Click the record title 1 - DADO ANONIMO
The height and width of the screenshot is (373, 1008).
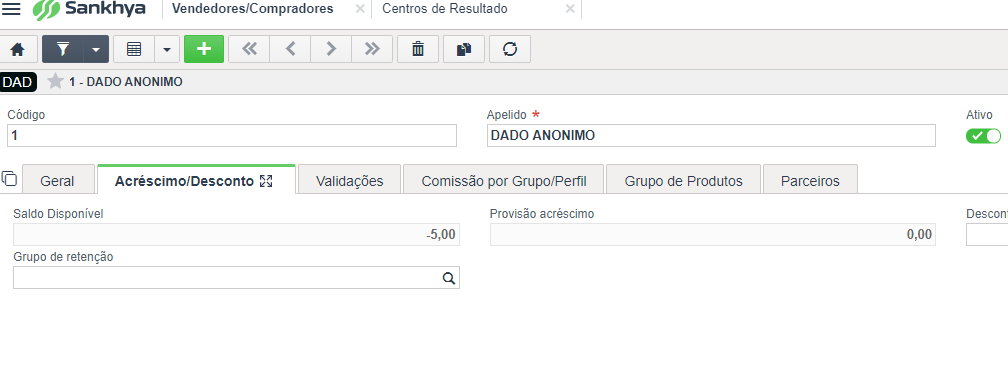(x=126, y=82)
